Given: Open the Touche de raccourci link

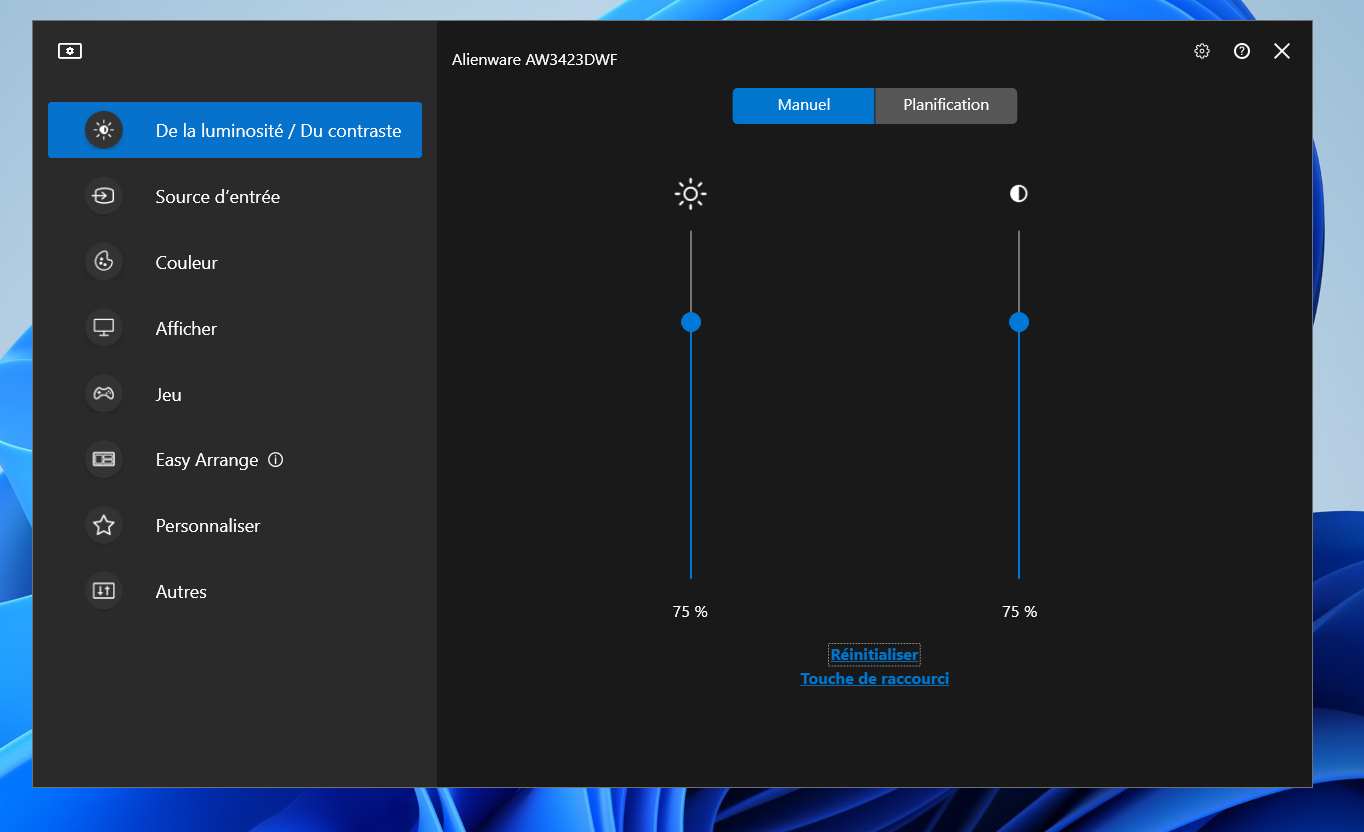Looking at the screenshot, I should (x=874, y=679).
